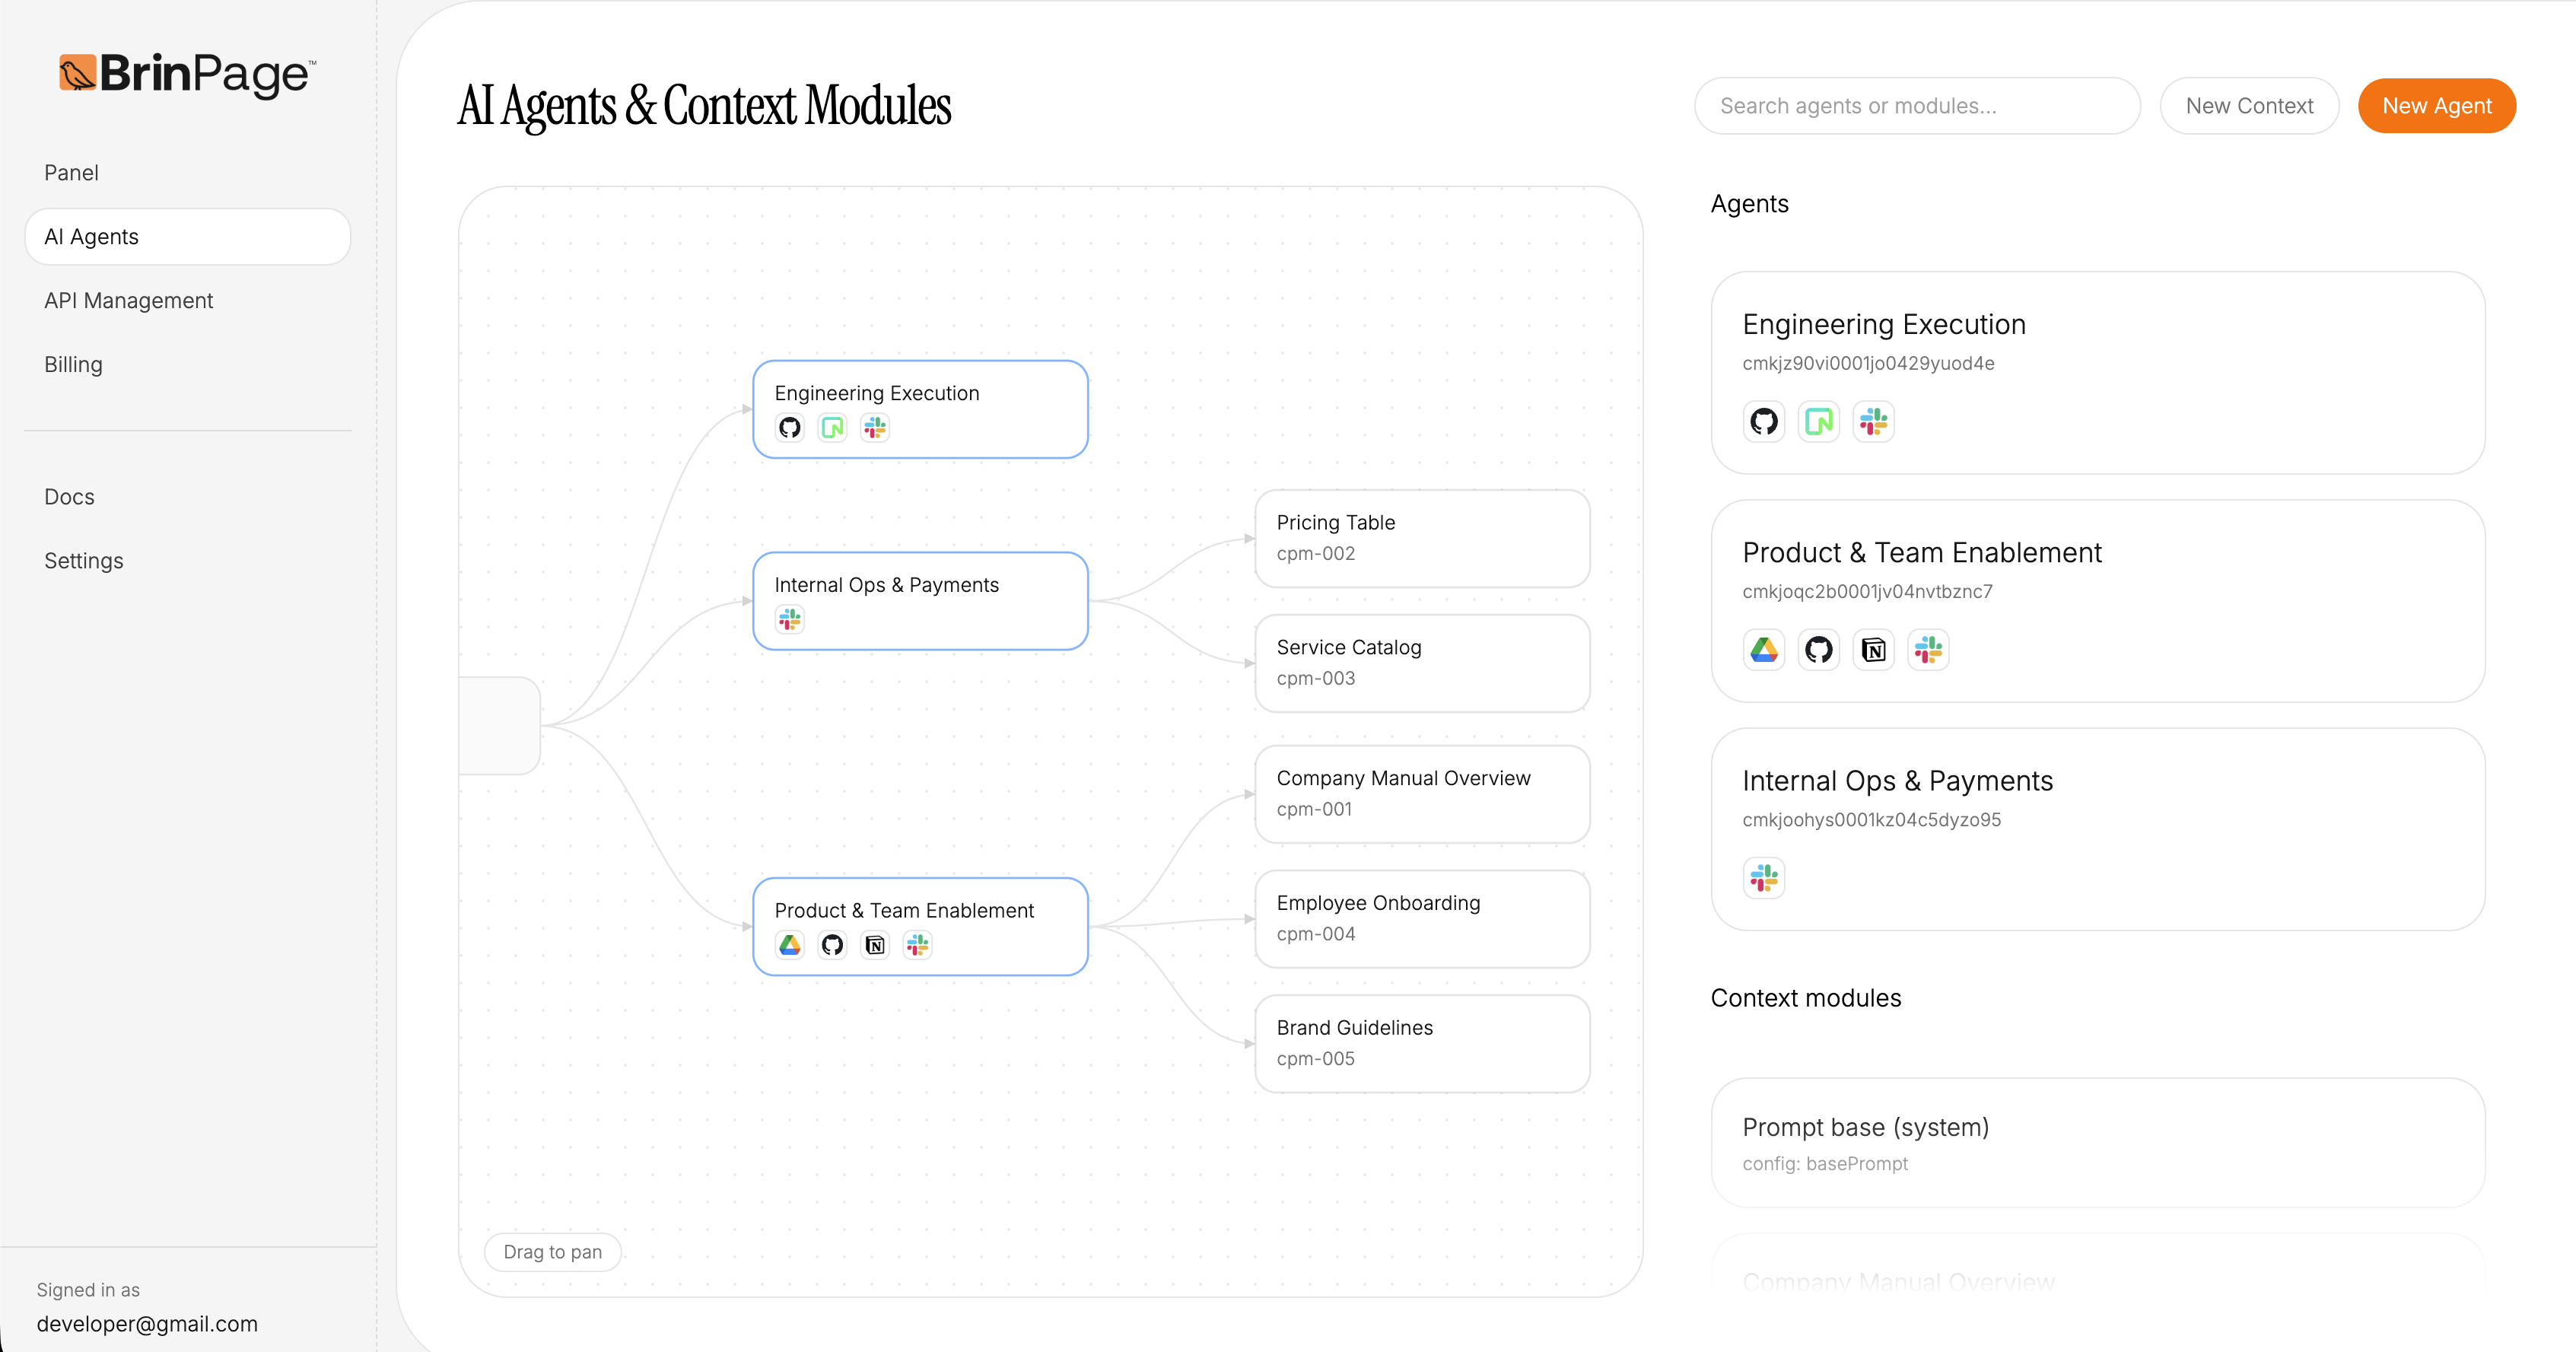Click the BrinPage bird logo
This screenshot has width=2576, height=1352.
78,73
